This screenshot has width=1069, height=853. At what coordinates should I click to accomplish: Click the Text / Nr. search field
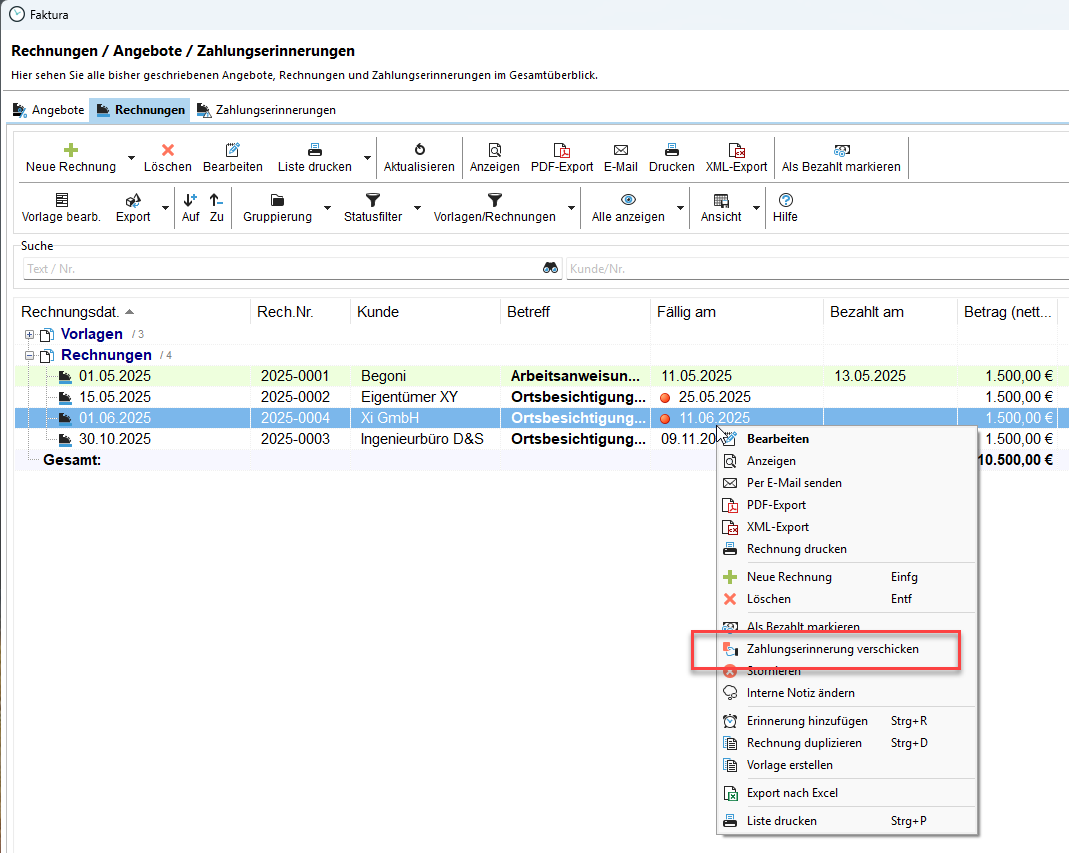(x=280, y=268)
